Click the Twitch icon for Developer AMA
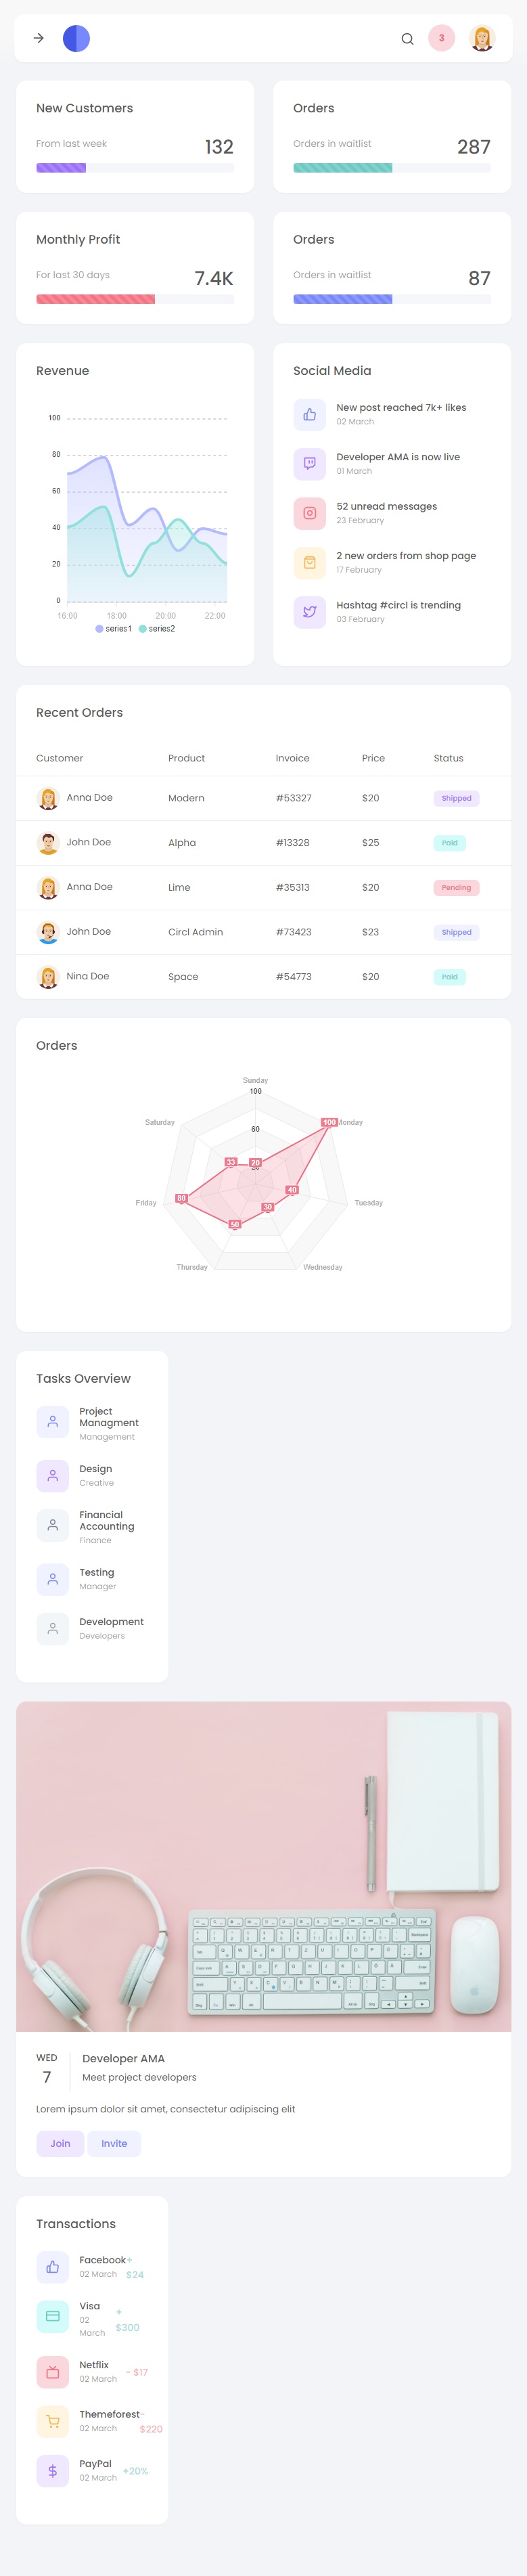 click(309, 463)
